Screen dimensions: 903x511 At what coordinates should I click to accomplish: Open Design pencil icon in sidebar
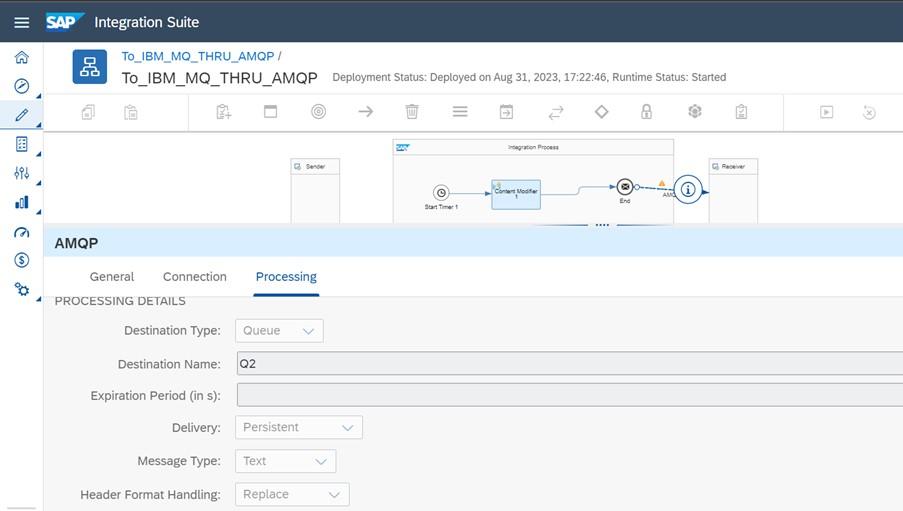coord(21,115)
